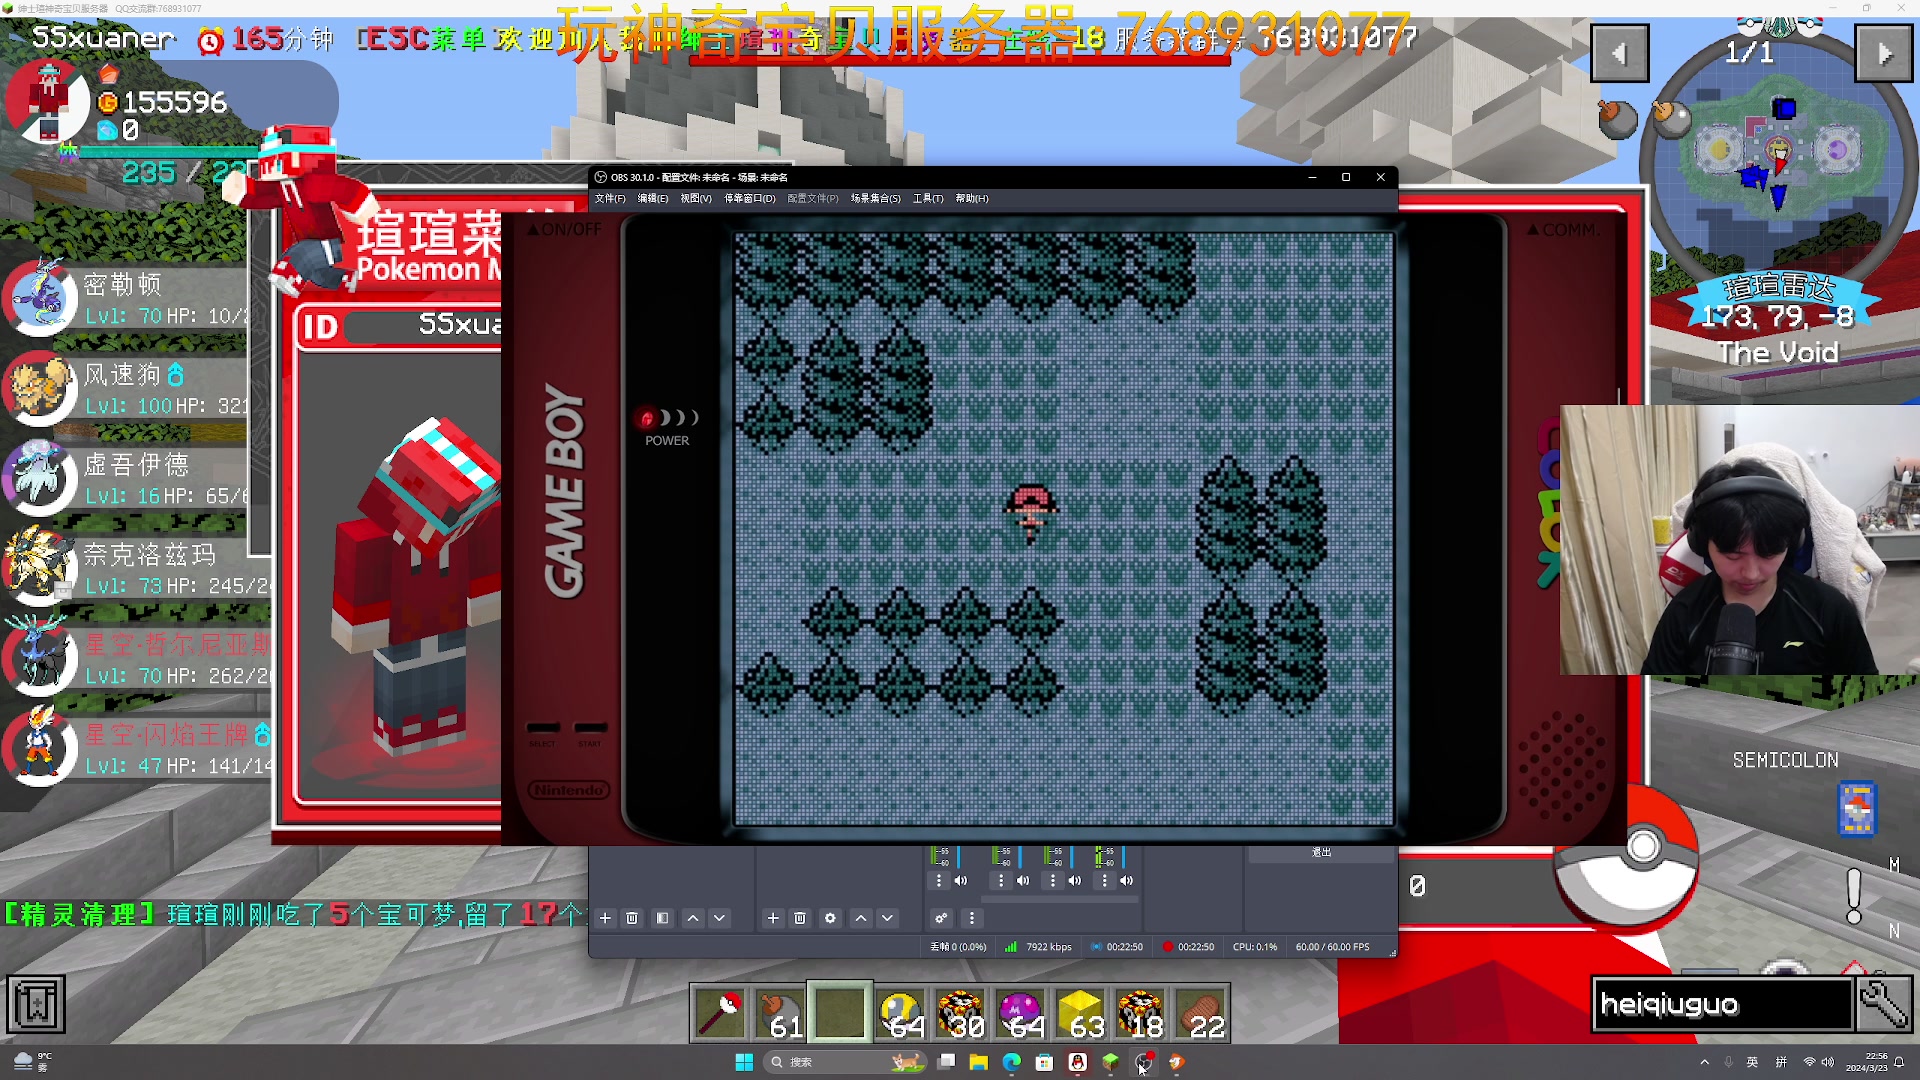The height and width of the screenshot is (1080, 1920).
Task: Select hotbar slot with count 61
Action: (x=780, y=1013)
